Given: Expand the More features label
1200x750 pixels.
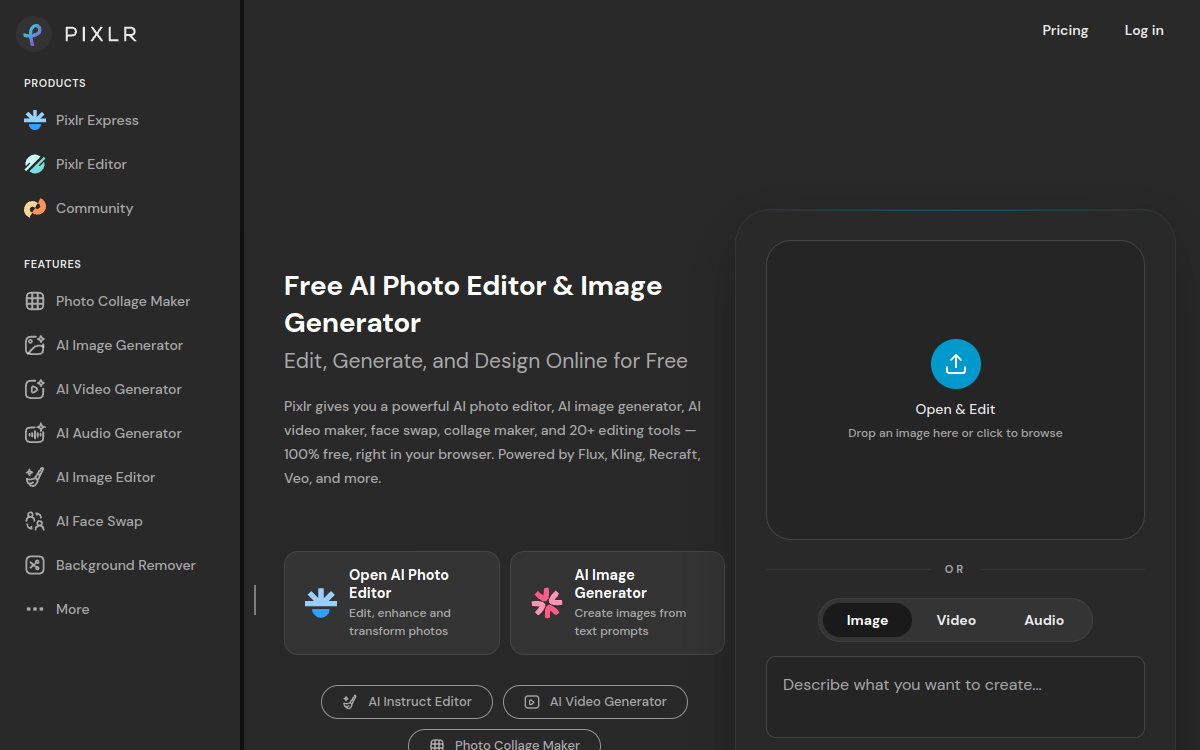Looking at the screenshot, I should pos(73,609).
